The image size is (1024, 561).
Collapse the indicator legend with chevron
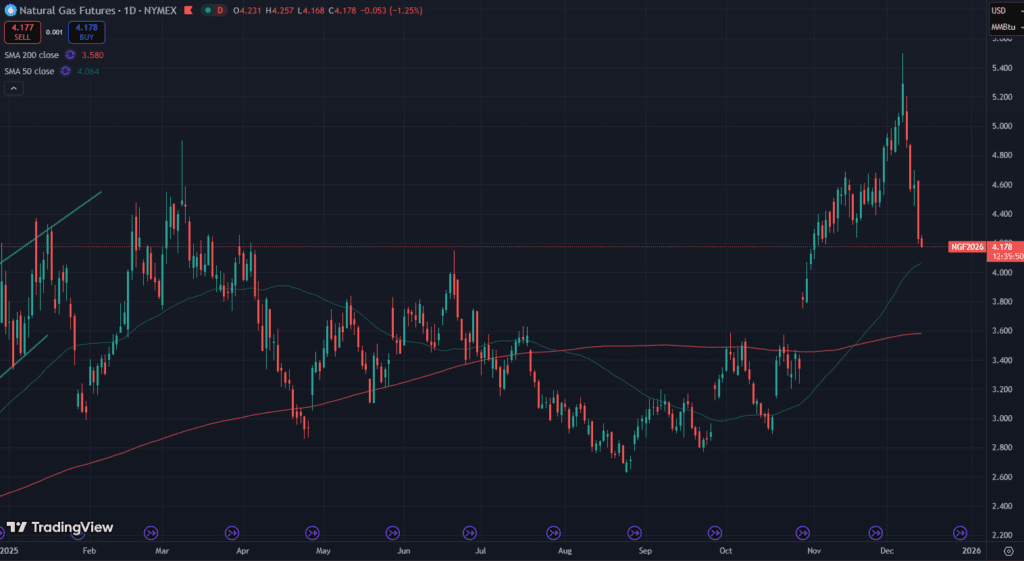(x=13, y=88)
